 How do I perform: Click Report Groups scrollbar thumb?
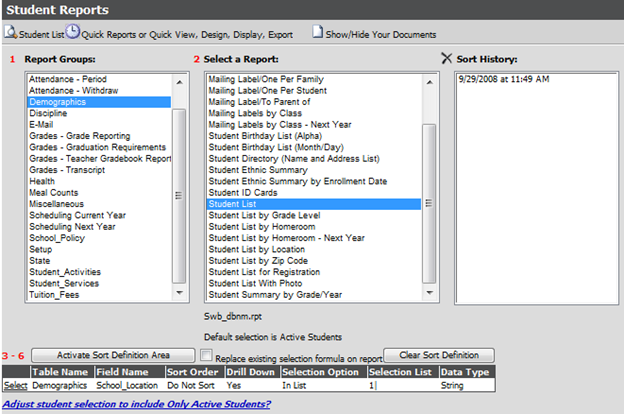coord(179,196)
